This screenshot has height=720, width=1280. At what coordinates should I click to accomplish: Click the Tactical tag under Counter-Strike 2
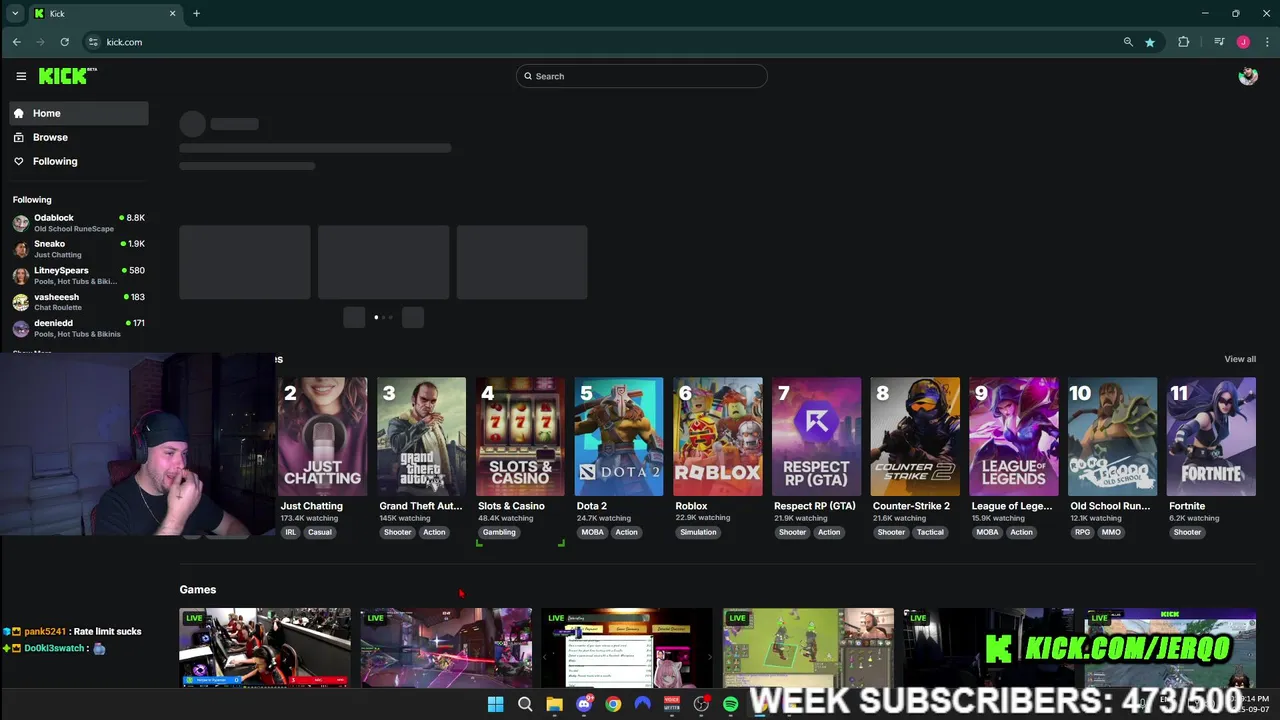(x=930, y=532)
